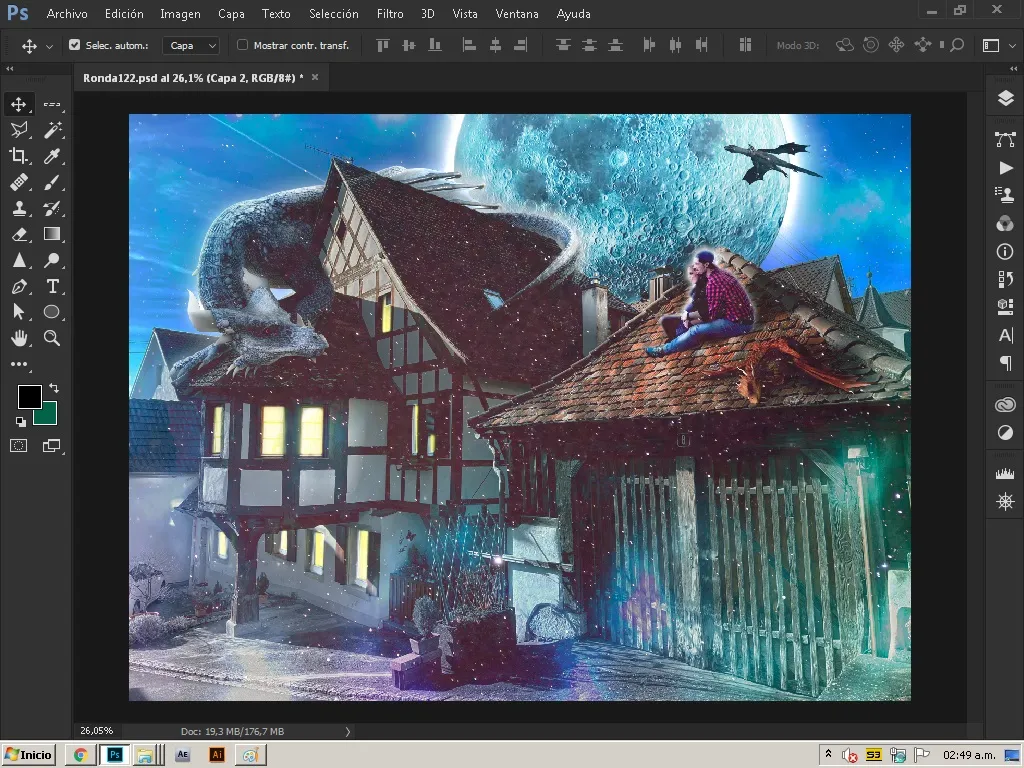Image resolution: width=1024 pixels, height=768 pixels.
Task: Select the Eyedropper tool
Action: 52,156
